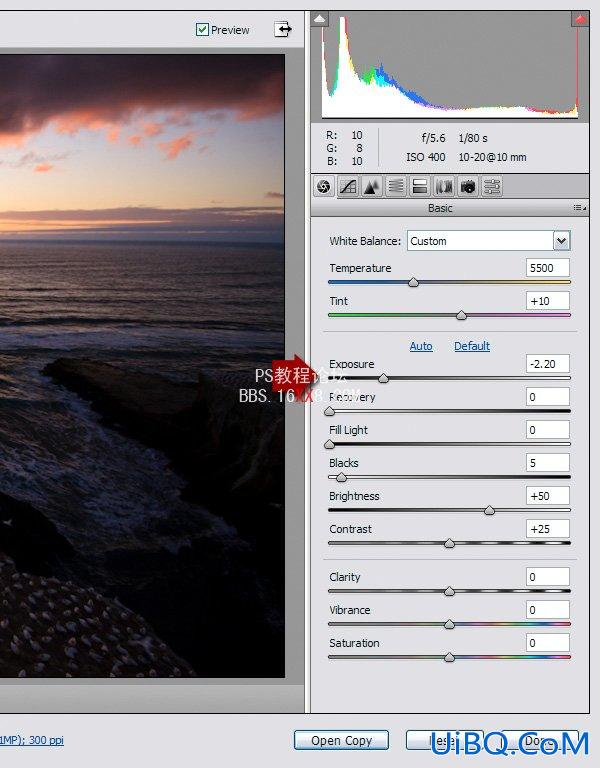Click the Exposure value field -2.20

click(548, 364)
